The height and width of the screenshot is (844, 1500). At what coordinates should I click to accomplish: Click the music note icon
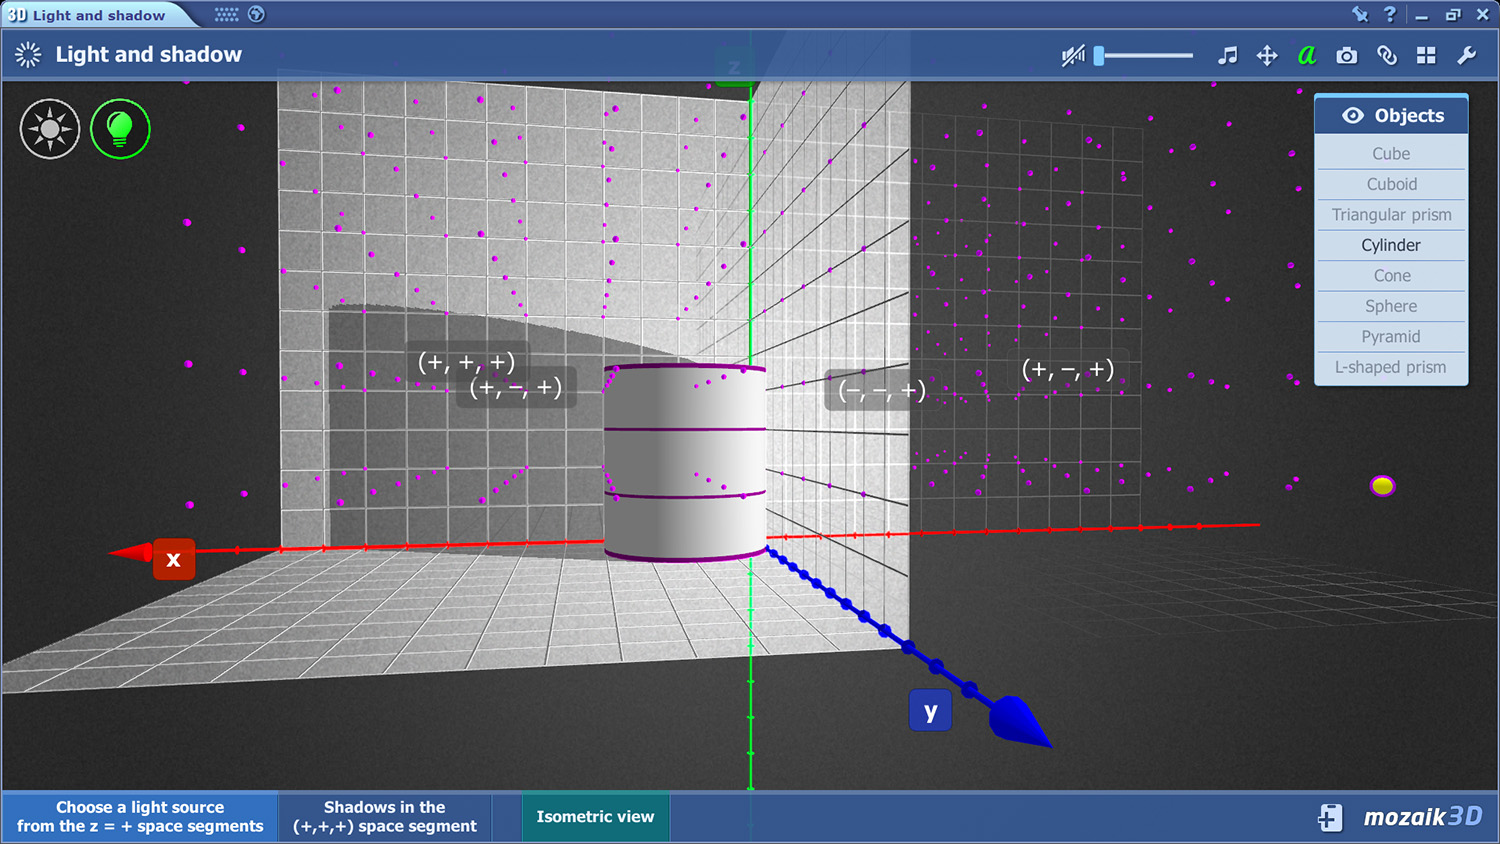coord(1227,56)
